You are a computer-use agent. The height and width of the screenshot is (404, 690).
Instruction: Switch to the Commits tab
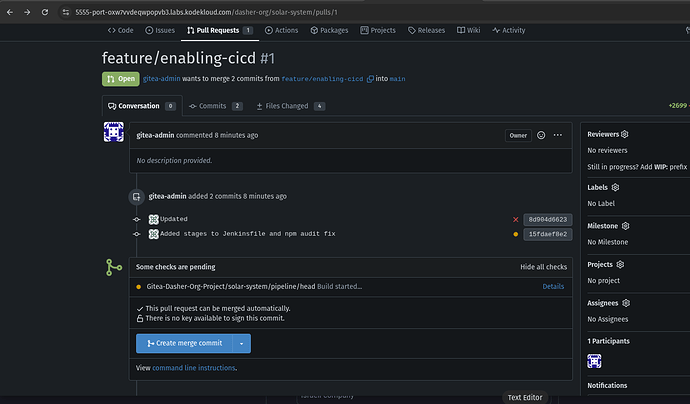[215, 105]
